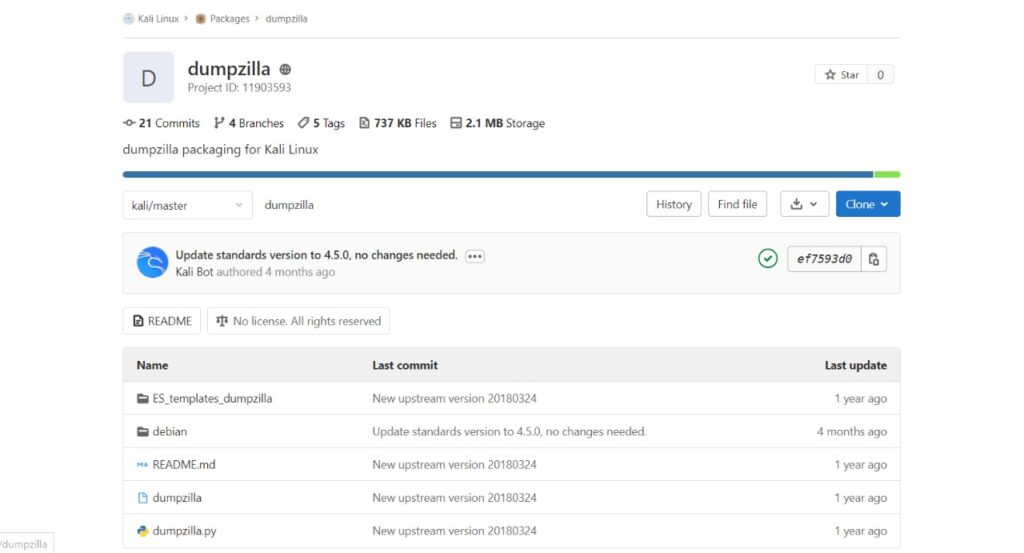Expand commit message with ellipsis button
The height and width of the screenshot is (553, 1024).
coord(475,256)
